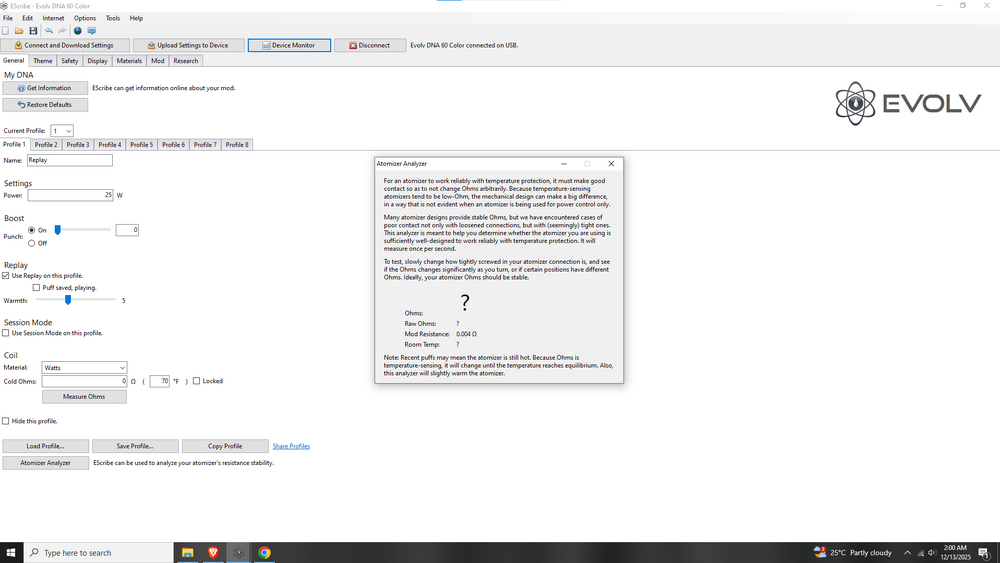Image resolution: width=1000 pixels, height=563 pixels.
Task: Follow the Share Profiles link
Action: coord(291,446)
